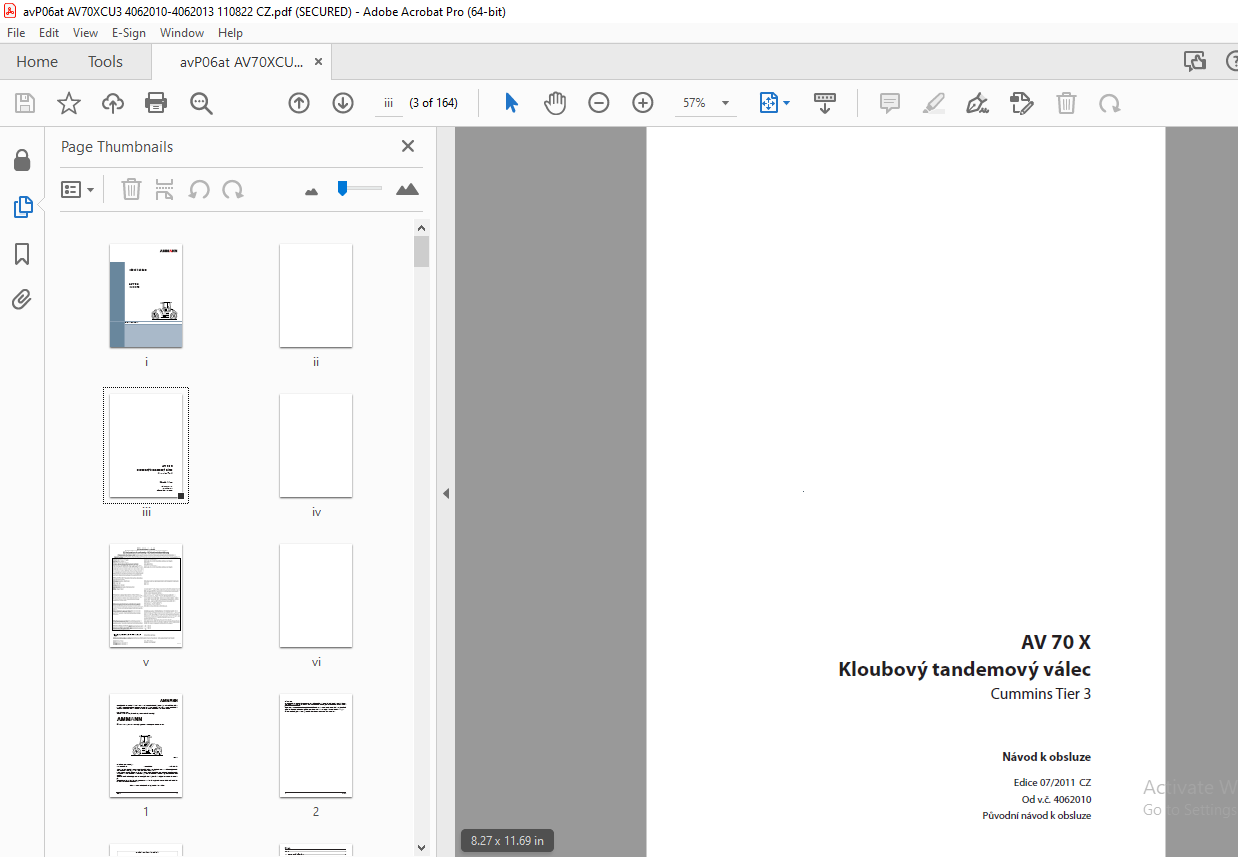Open the share comments icon at top right
1238x857 pixels.
(1194, 62)
